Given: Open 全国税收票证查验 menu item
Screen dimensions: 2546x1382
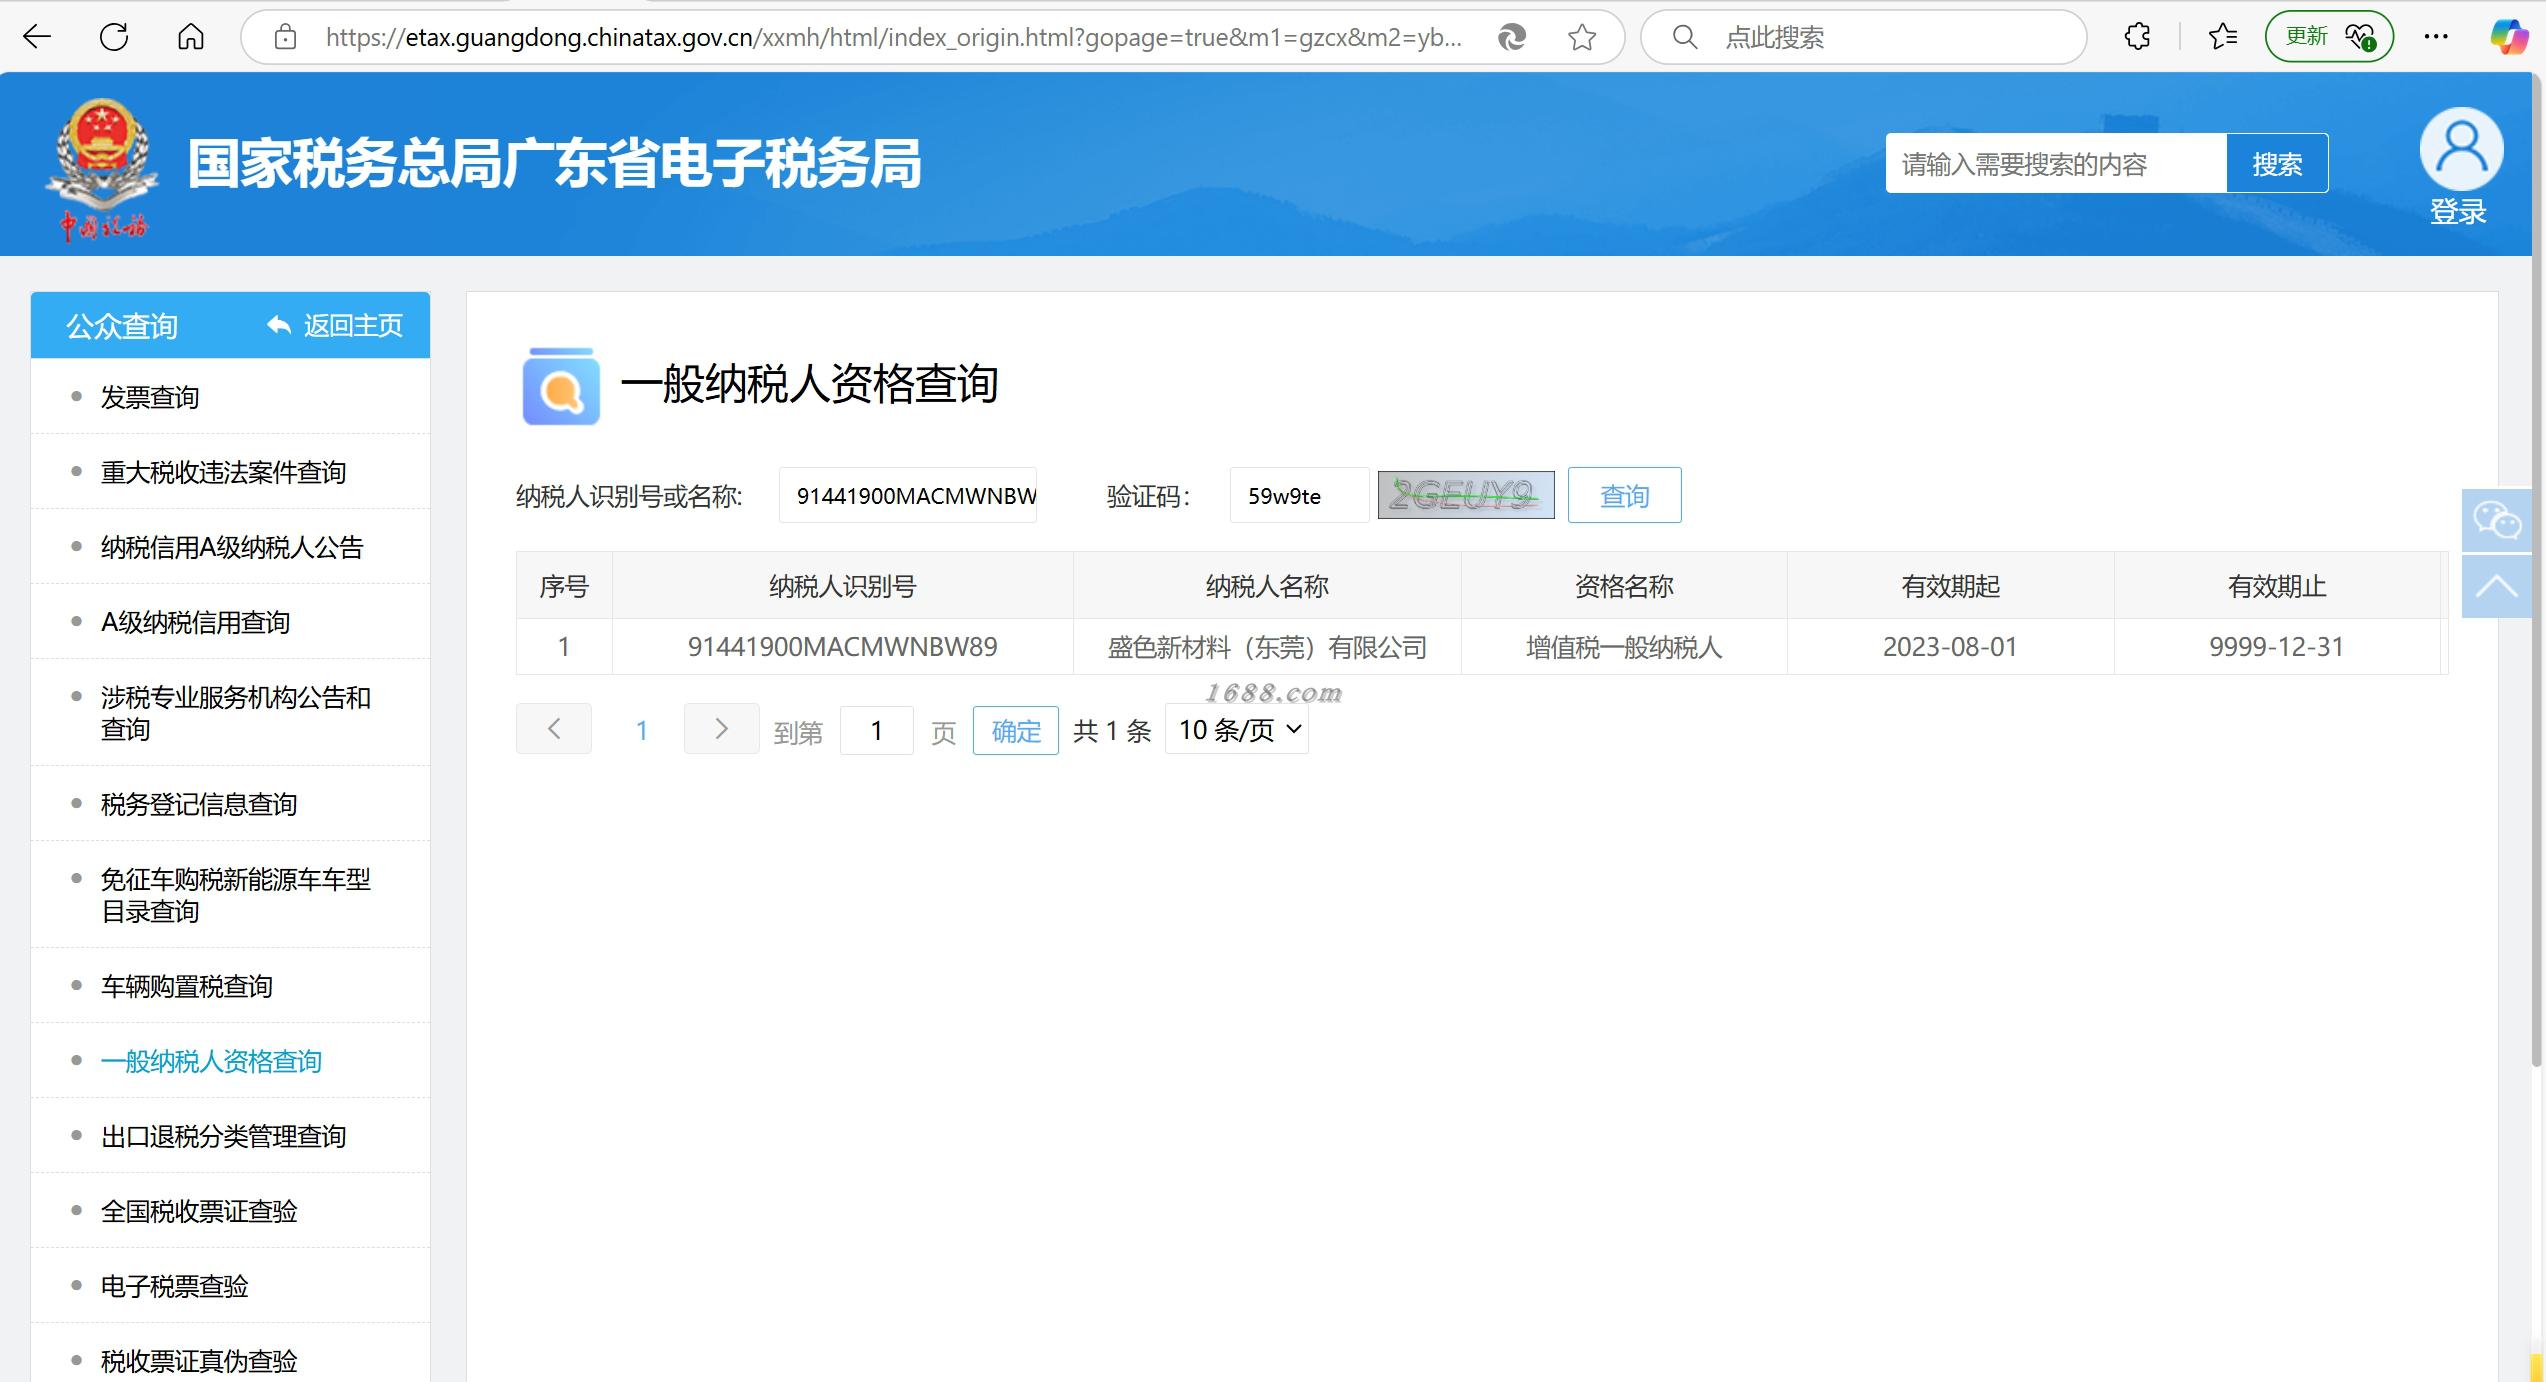Looking at the screenshot, I should pos(199,1211).
